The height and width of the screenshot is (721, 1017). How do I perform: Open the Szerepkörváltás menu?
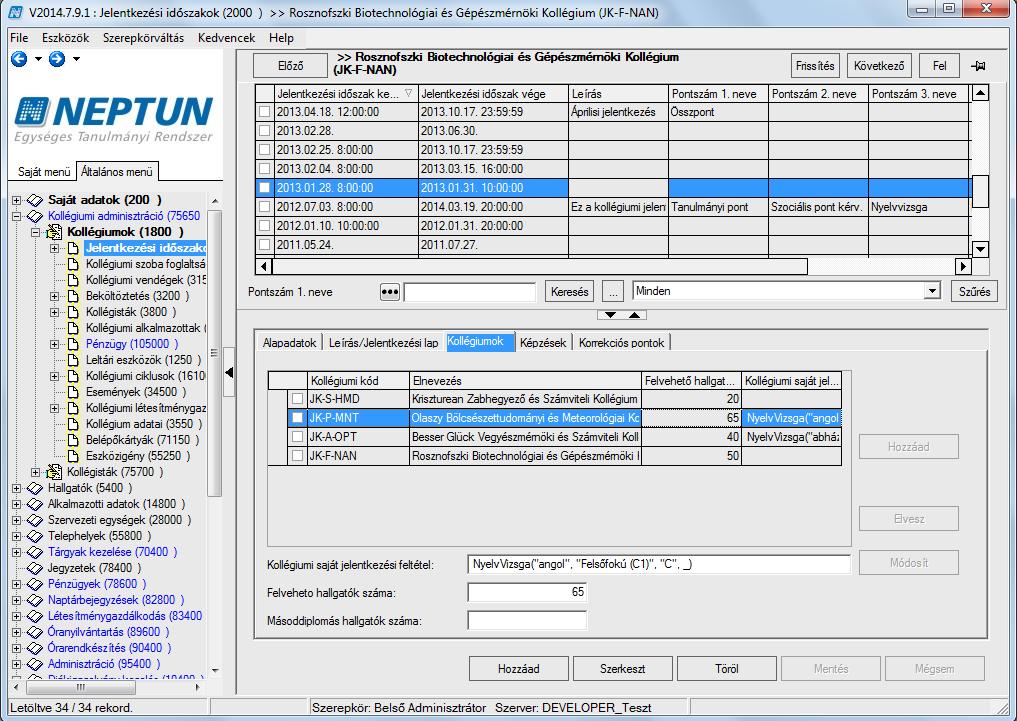143,38
